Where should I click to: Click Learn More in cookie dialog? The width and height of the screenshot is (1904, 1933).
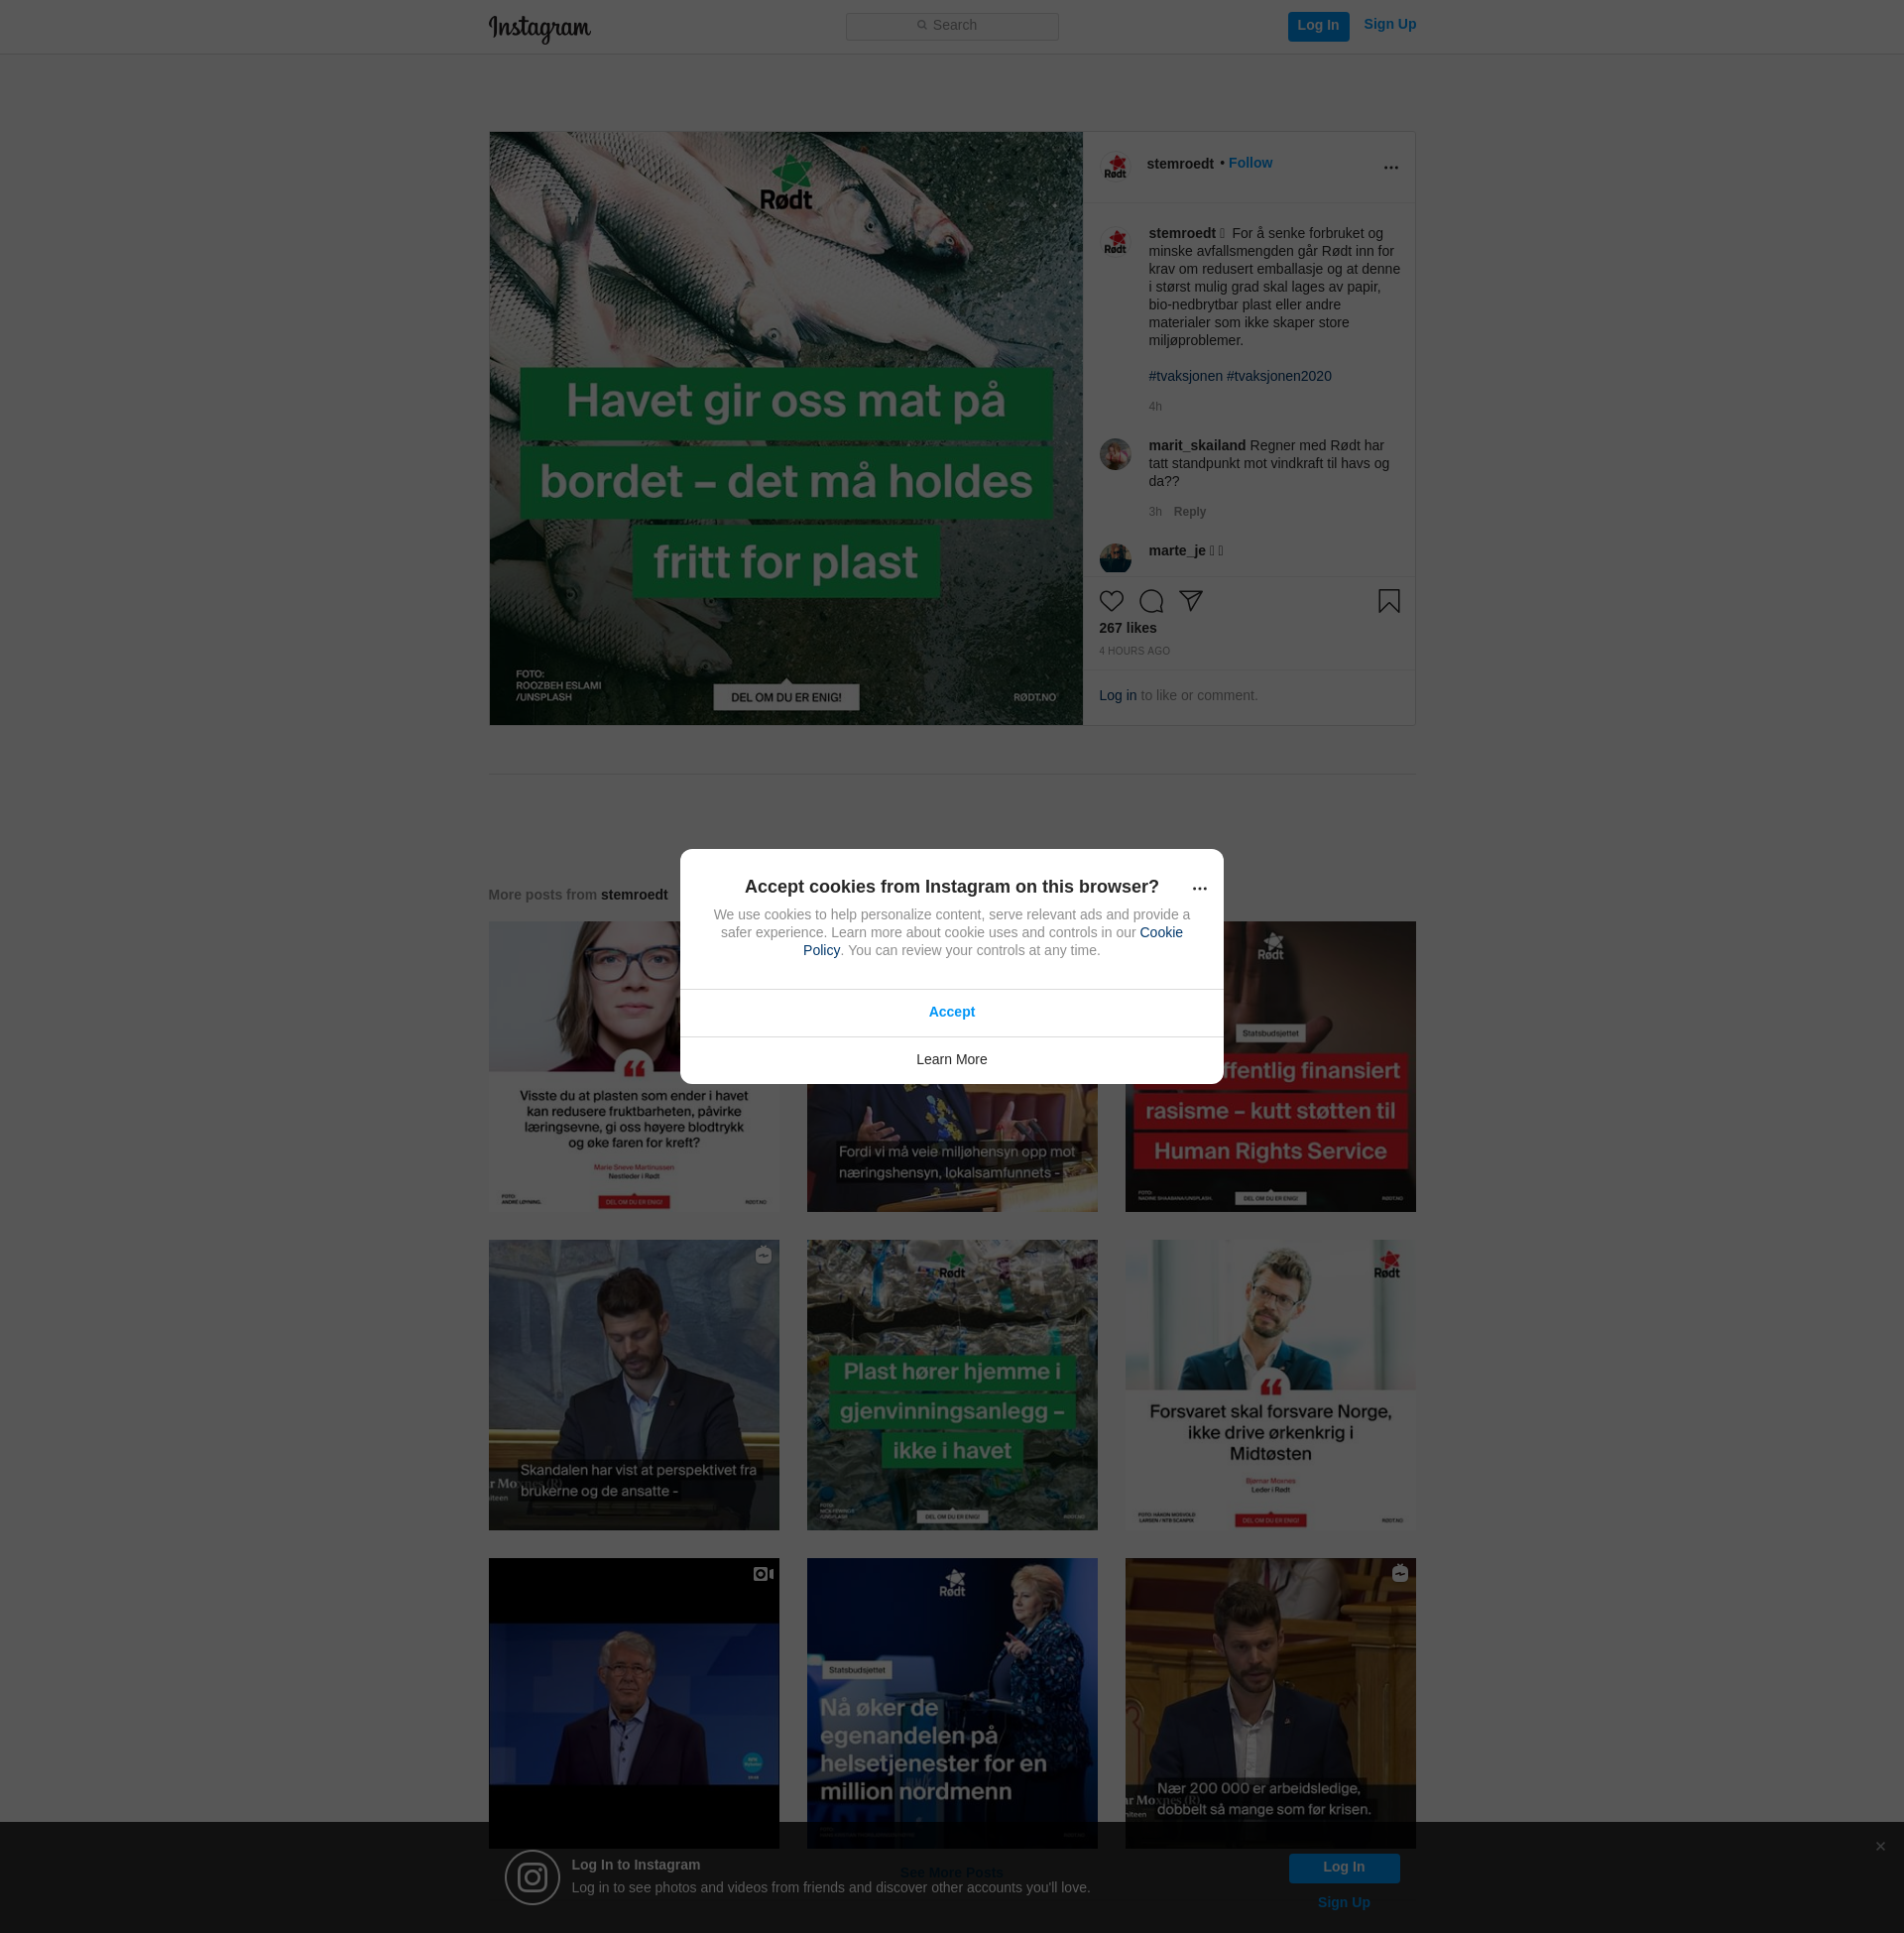click(x=951, y=1059)
